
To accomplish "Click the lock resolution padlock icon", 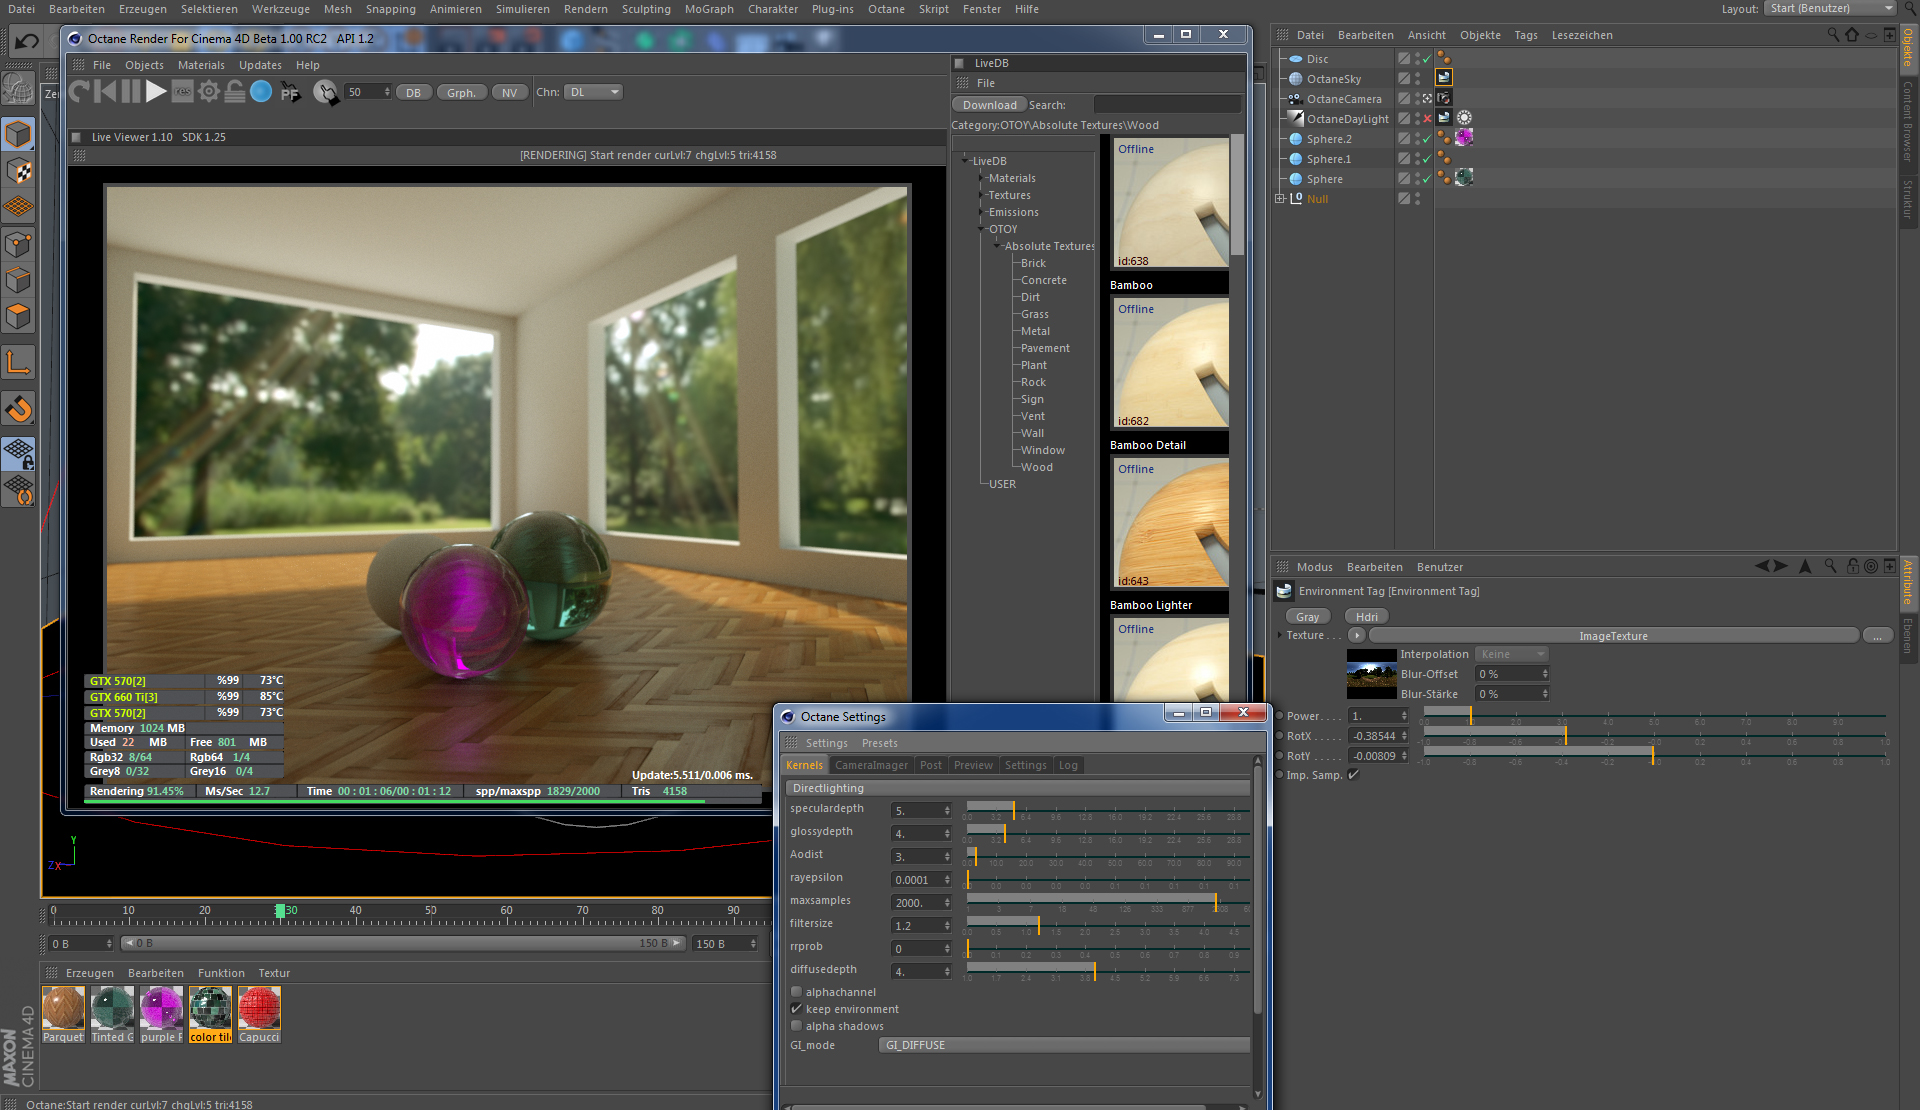I will (x=235, y=92).
